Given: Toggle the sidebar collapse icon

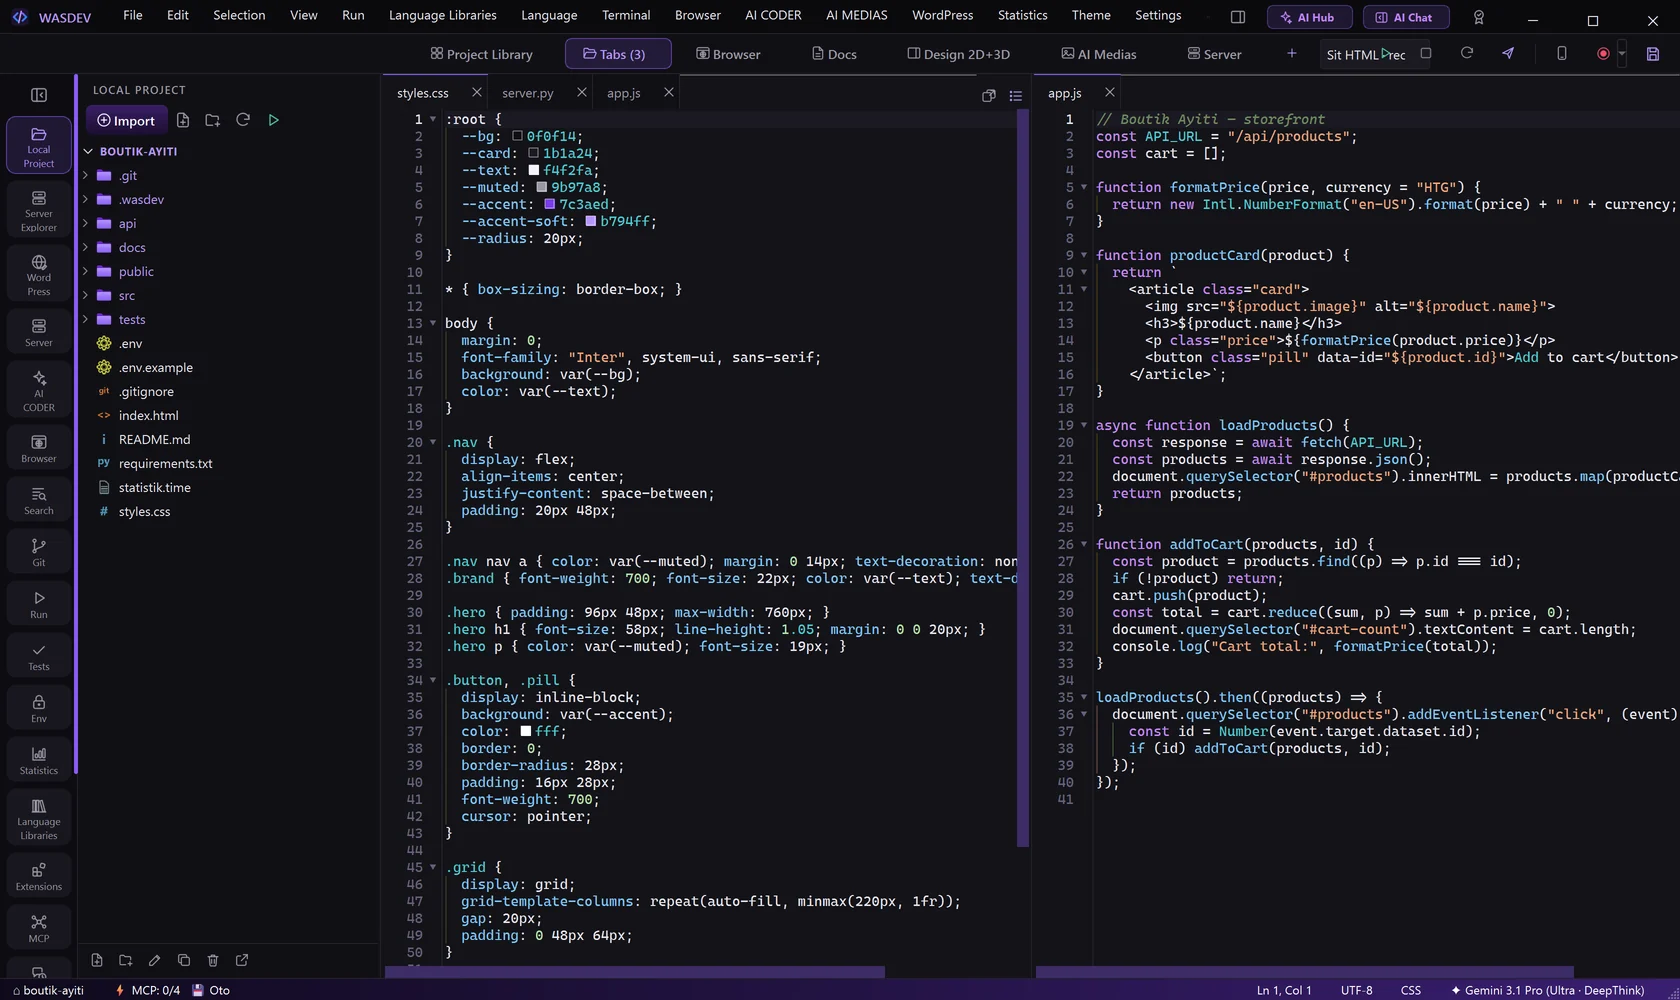Looking at the screenshot, I should [x=39, y=95].
